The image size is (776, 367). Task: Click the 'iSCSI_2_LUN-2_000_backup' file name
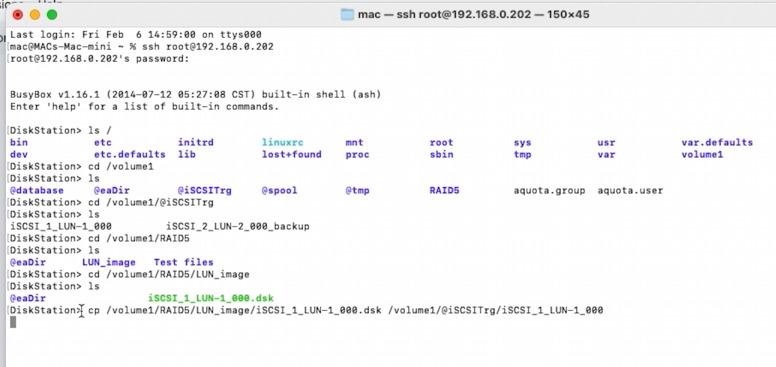238,226
